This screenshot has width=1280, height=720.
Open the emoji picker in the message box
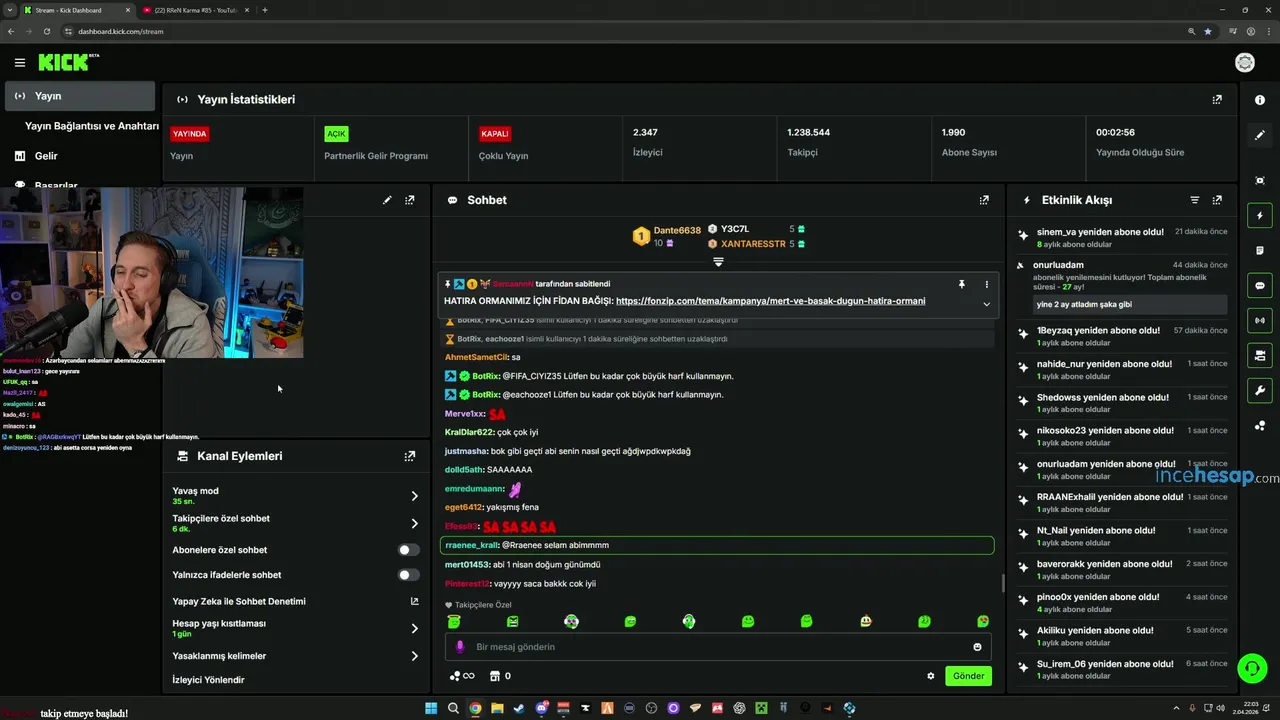coord(978,647)
